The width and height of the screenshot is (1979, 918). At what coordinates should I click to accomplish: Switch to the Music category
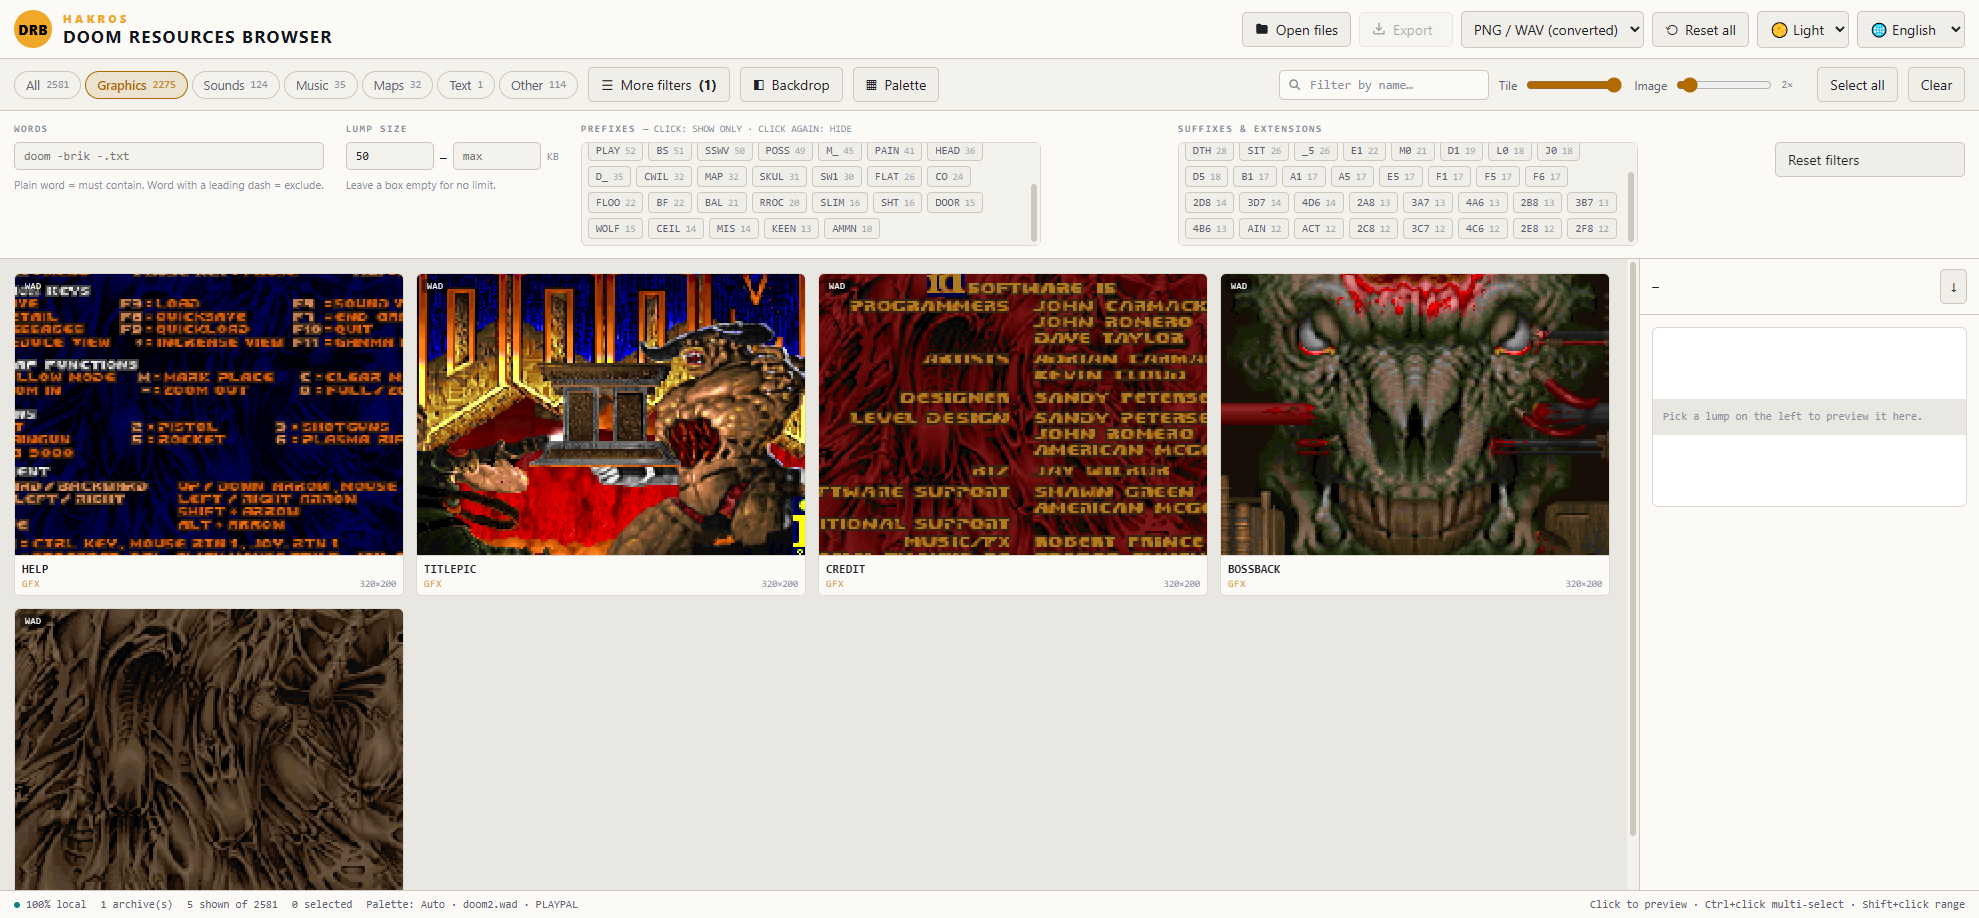(x=321, y=85)
